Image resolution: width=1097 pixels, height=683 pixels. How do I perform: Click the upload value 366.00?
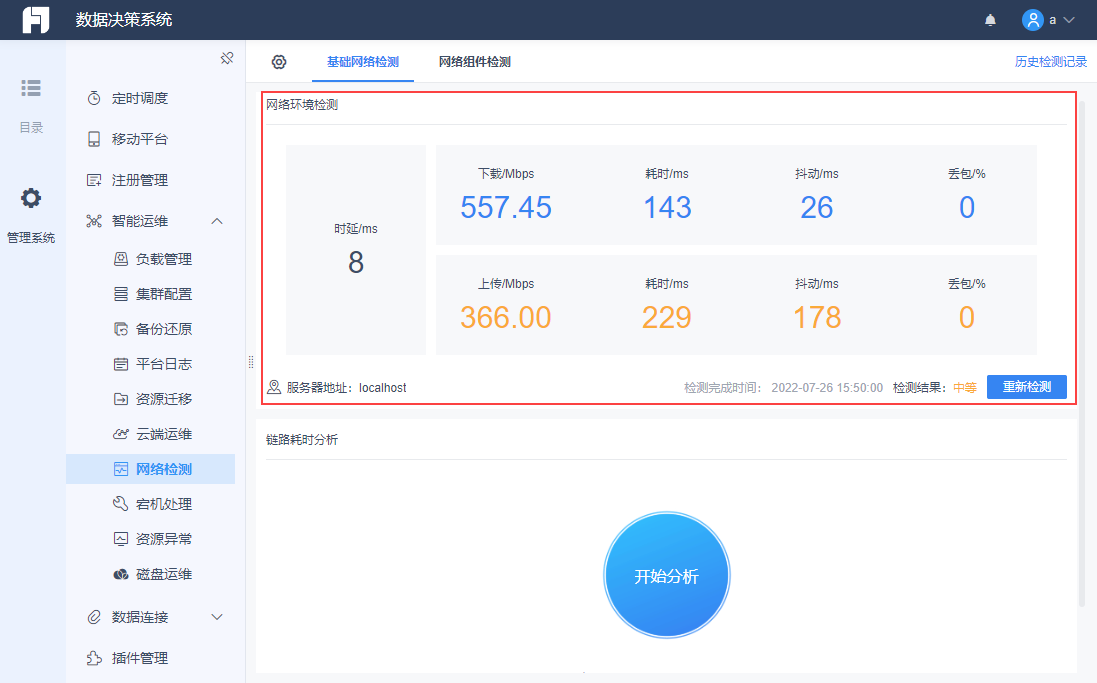506,318
